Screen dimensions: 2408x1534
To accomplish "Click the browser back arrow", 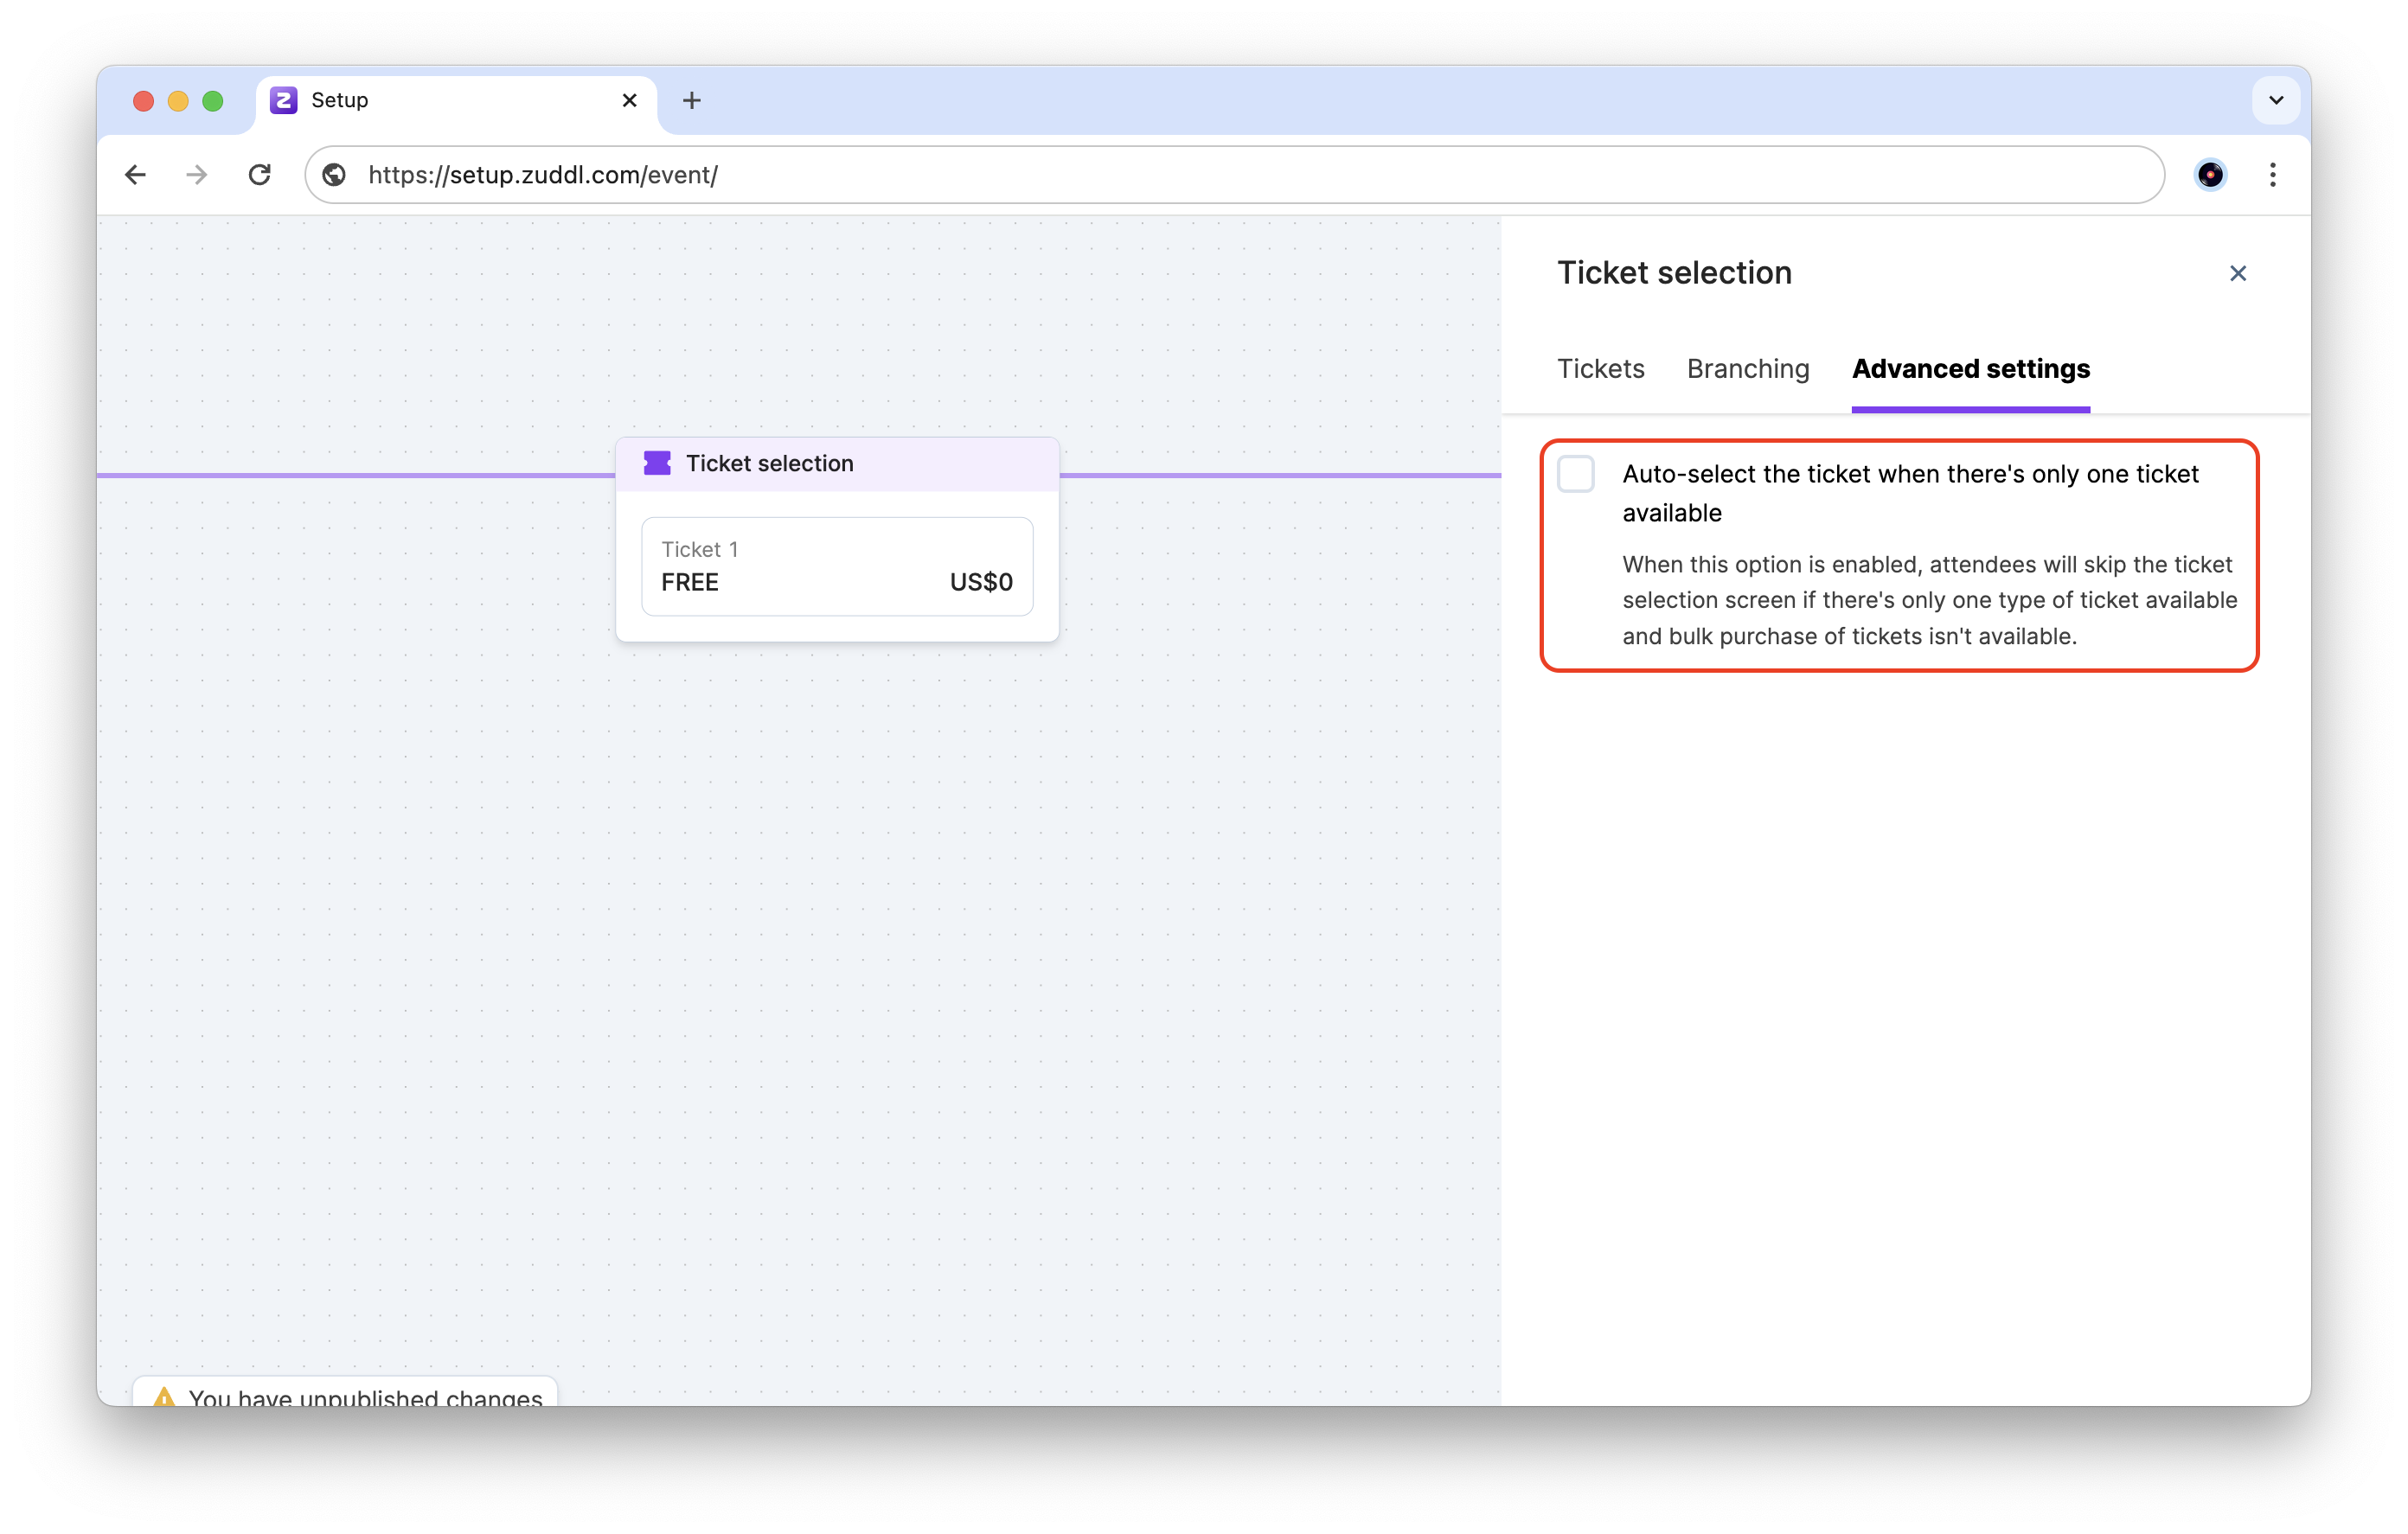I will point(136,175).
